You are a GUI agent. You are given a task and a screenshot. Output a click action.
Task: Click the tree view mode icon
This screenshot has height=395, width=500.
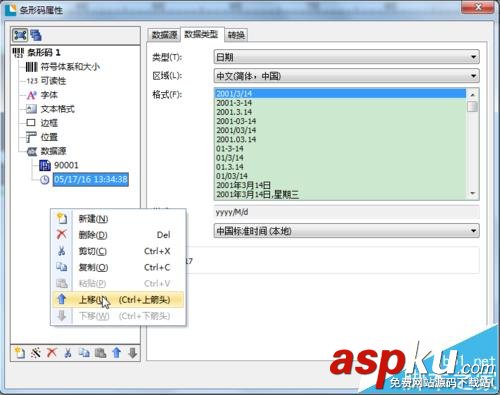tap(20, 35)
